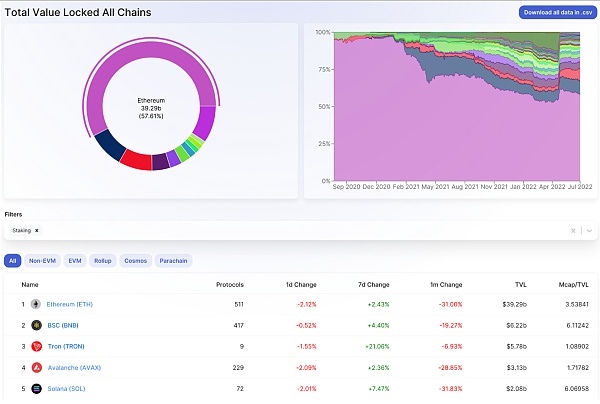Click the dark navy donut segment
This screenshot has width=600, height=404.
click(109, 146)
